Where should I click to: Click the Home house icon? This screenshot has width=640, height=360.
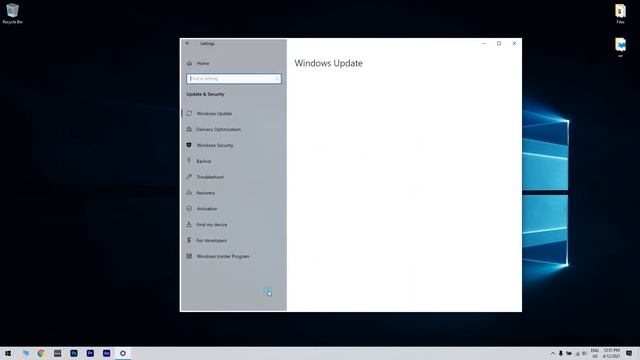coord(189,63)
